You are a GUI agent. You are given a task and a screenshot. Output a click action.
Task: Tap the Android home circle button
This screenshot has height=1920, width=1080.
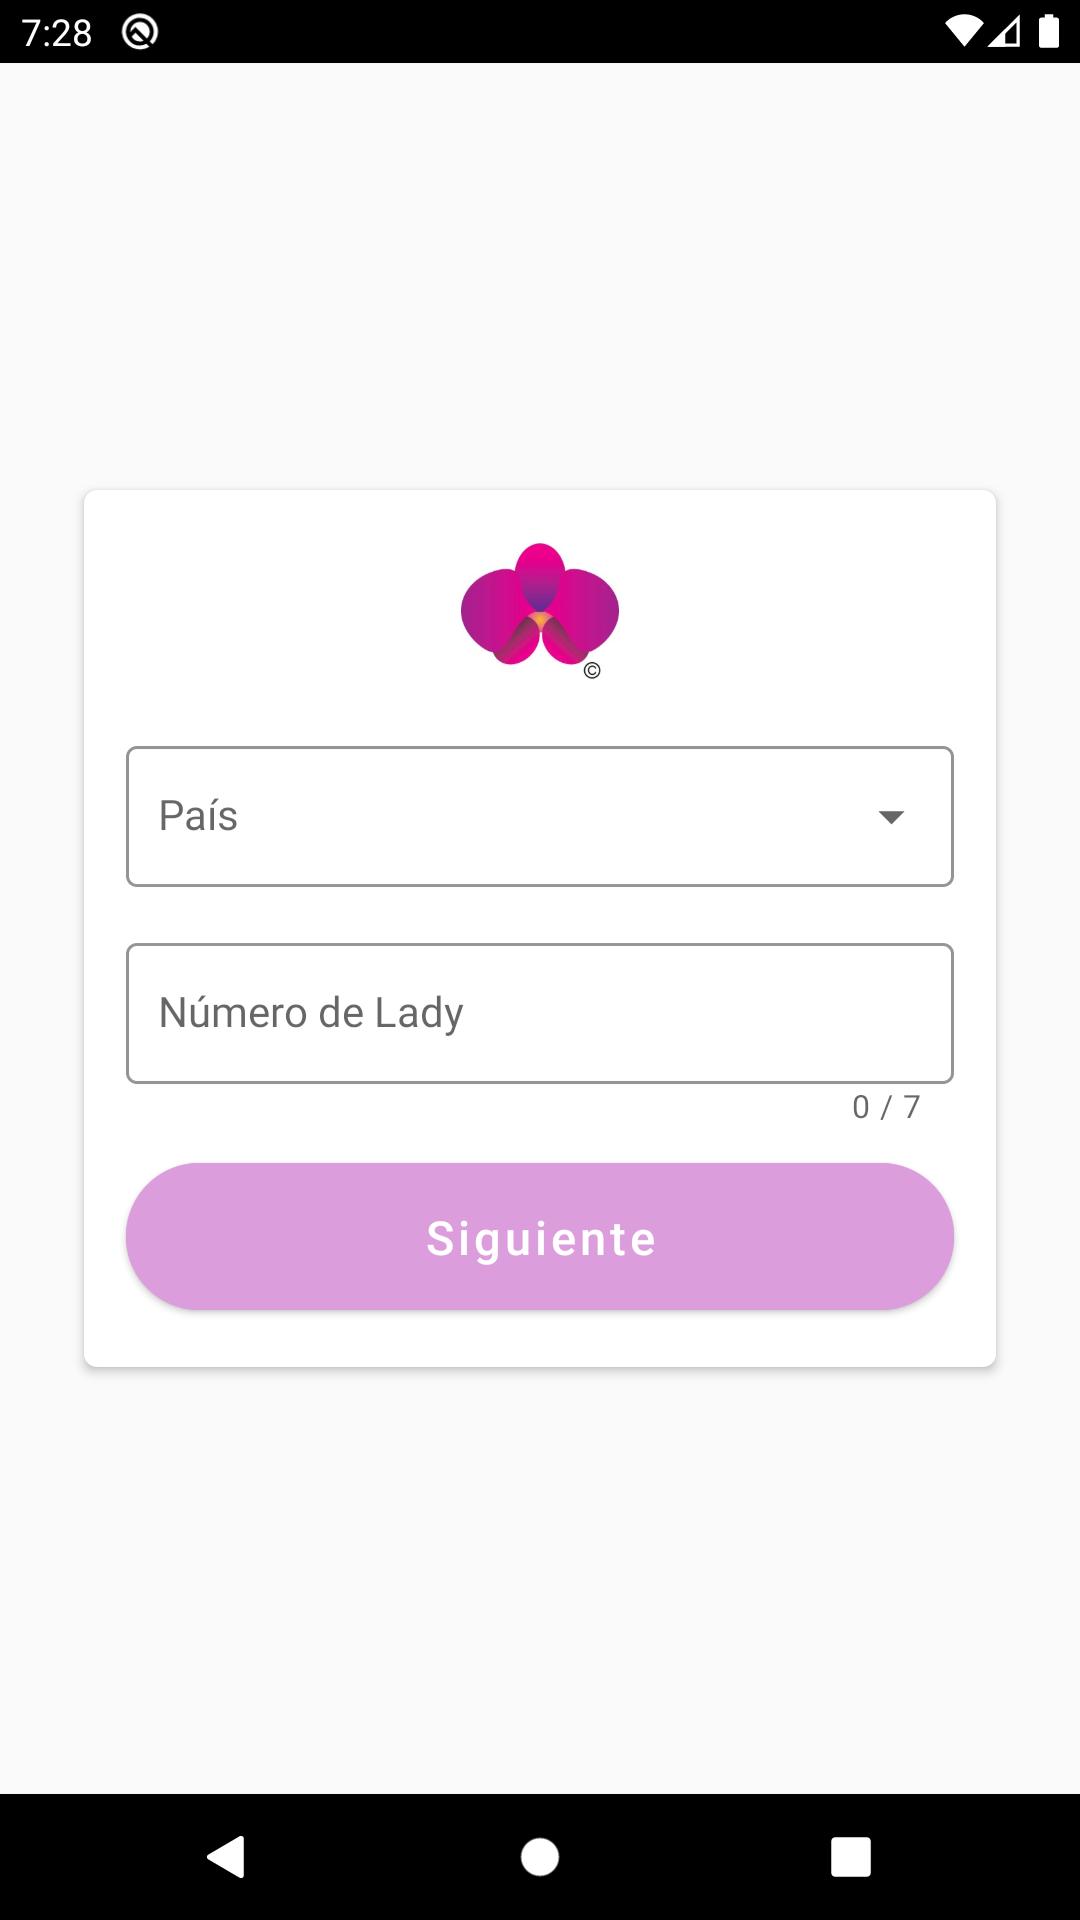click(540, 1857)
